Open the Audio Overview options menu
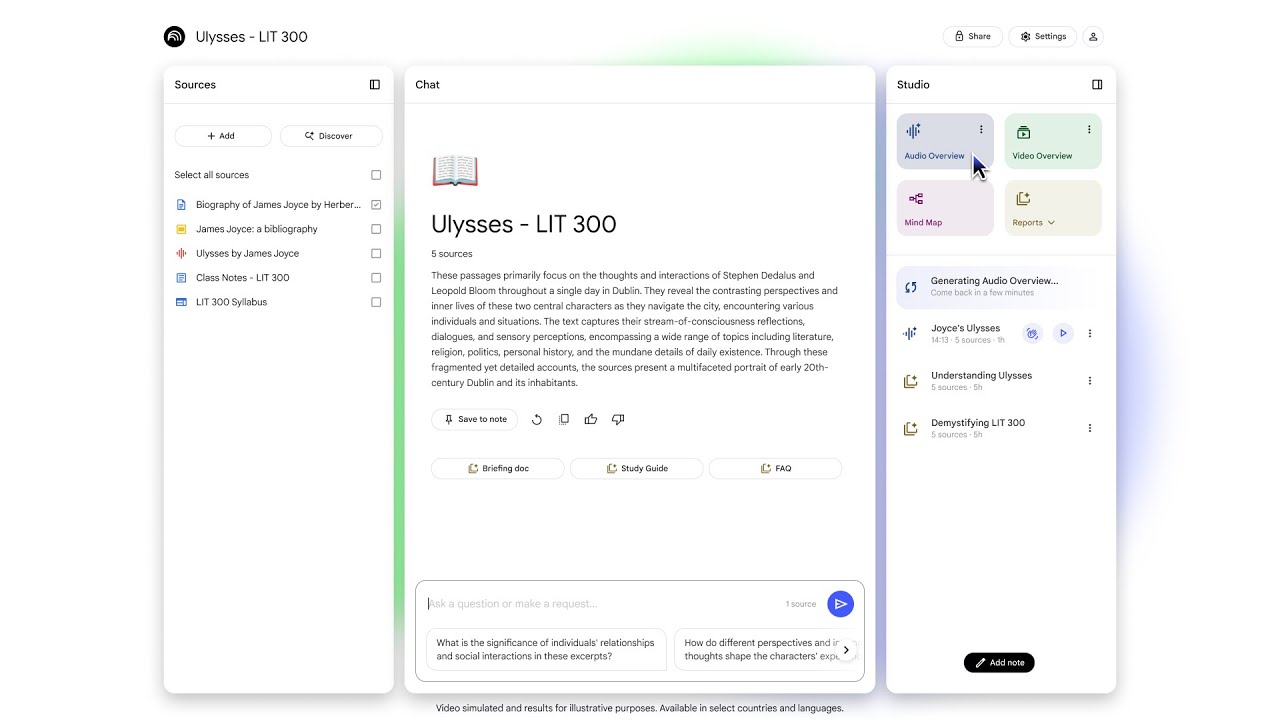This screenshot has height=720, width=1280. pos(981,129)
